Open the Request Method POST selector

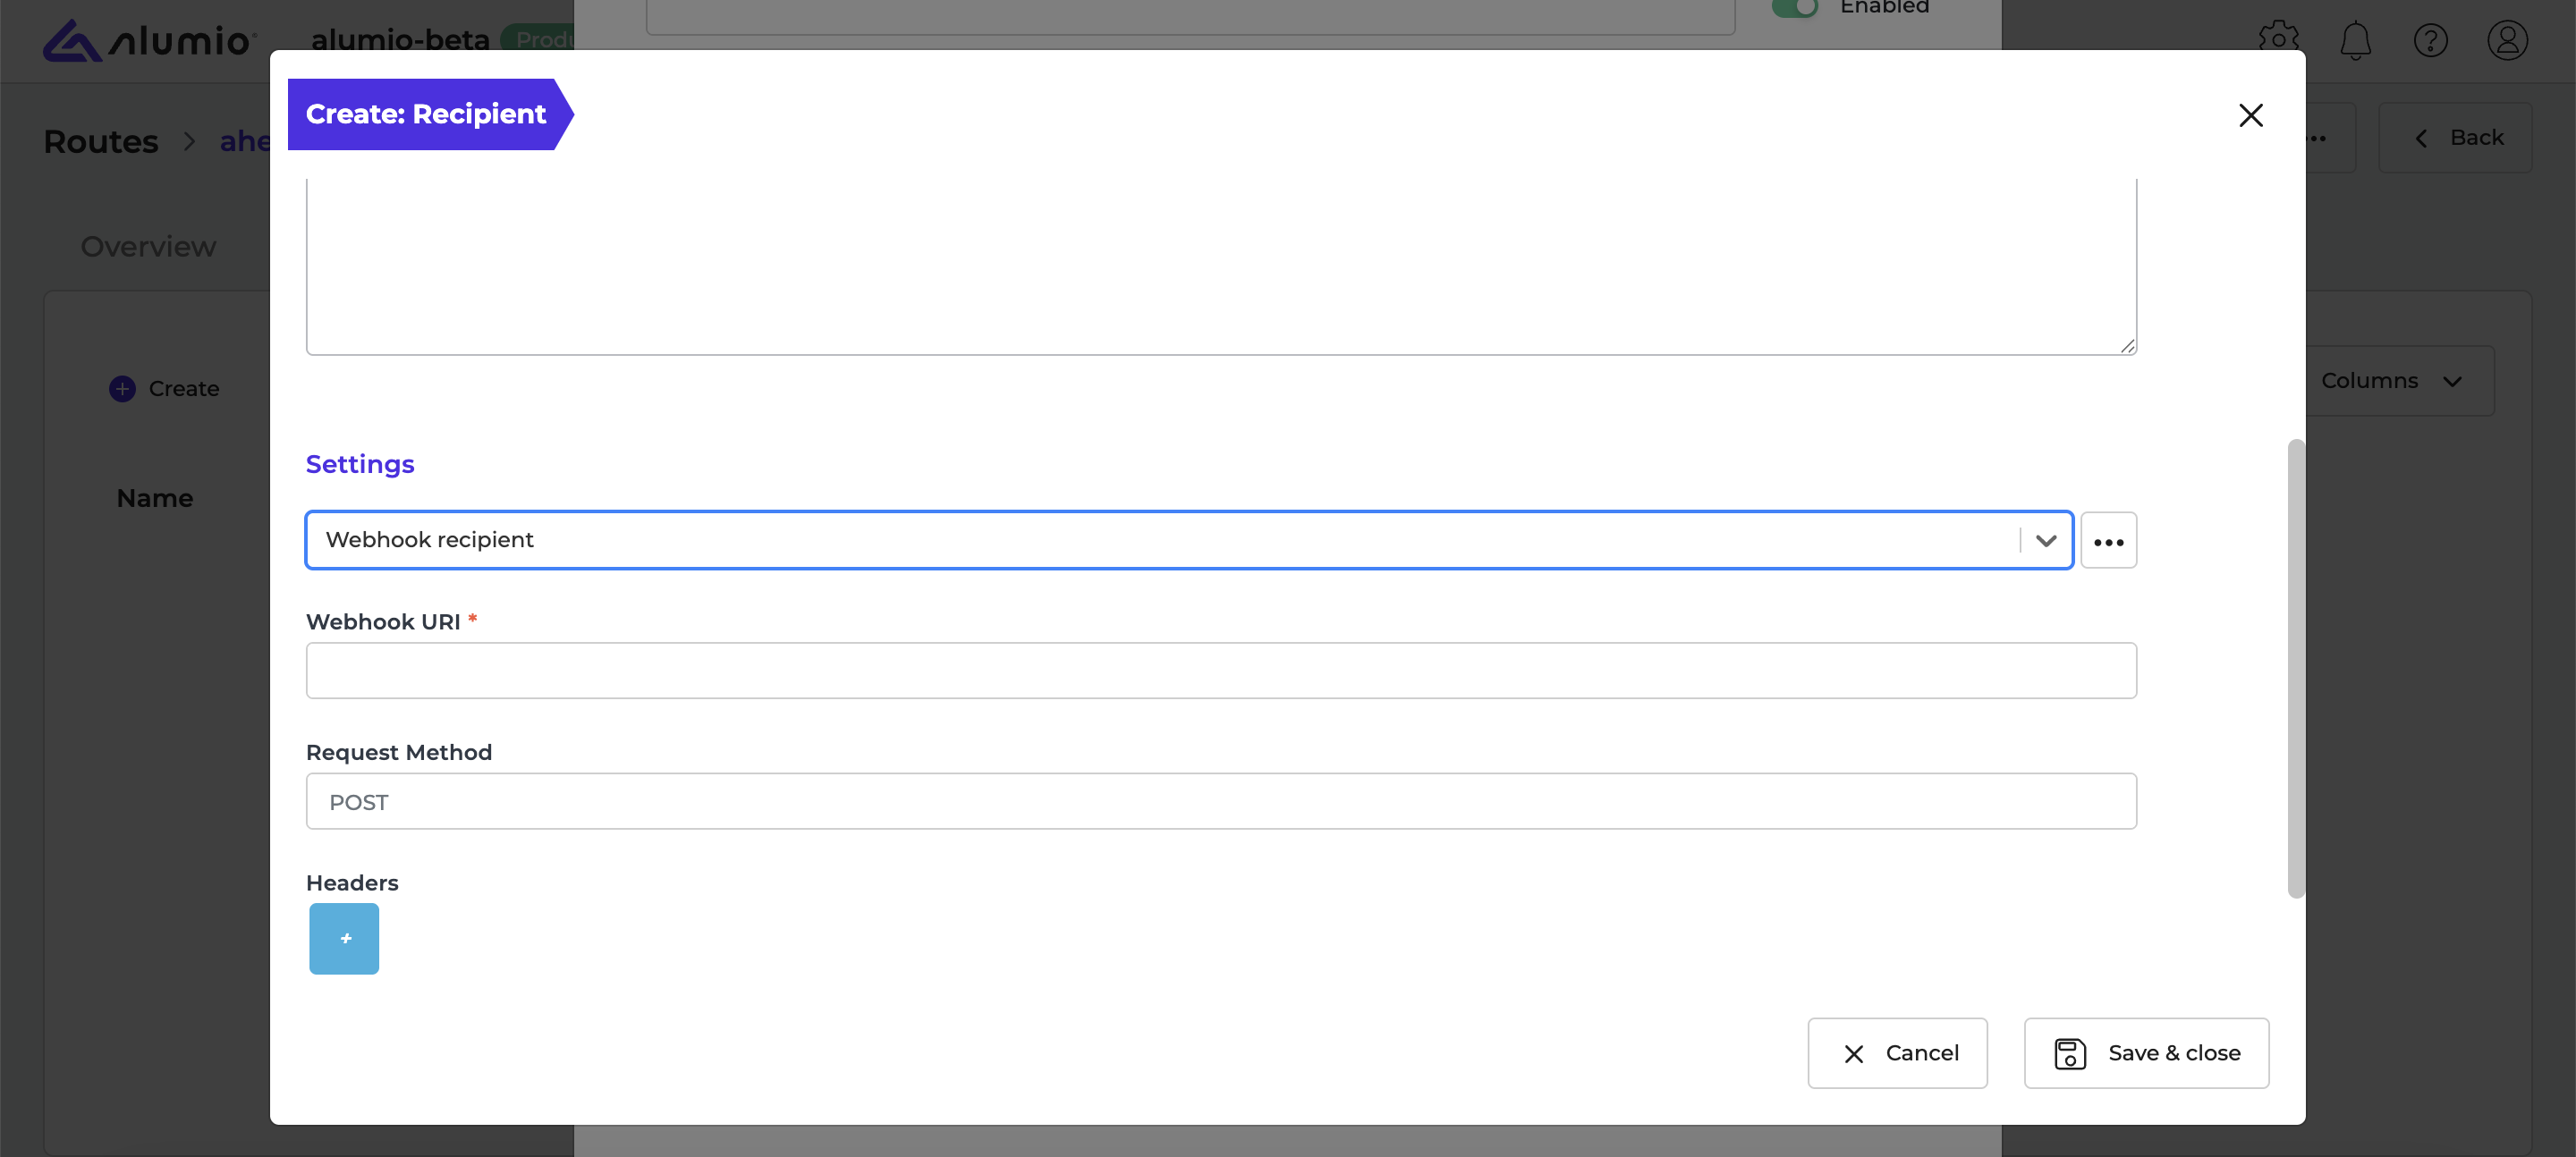point(1221,801)
